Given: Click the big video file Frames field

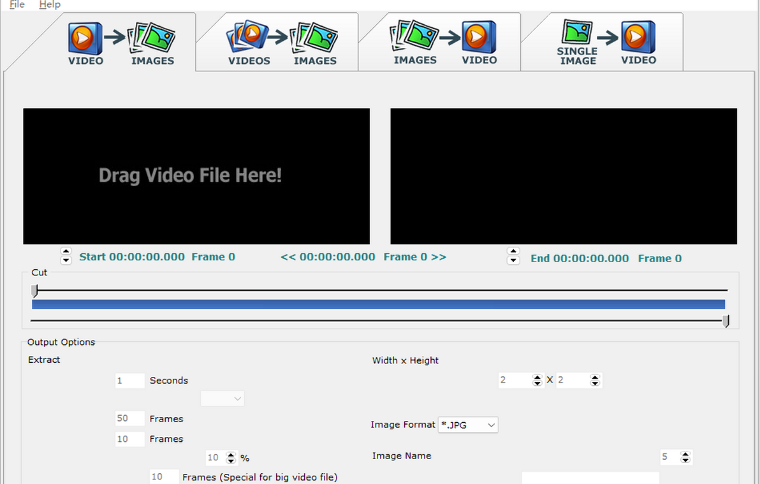Looking at the screenshot, I should [x=164, y=477].
